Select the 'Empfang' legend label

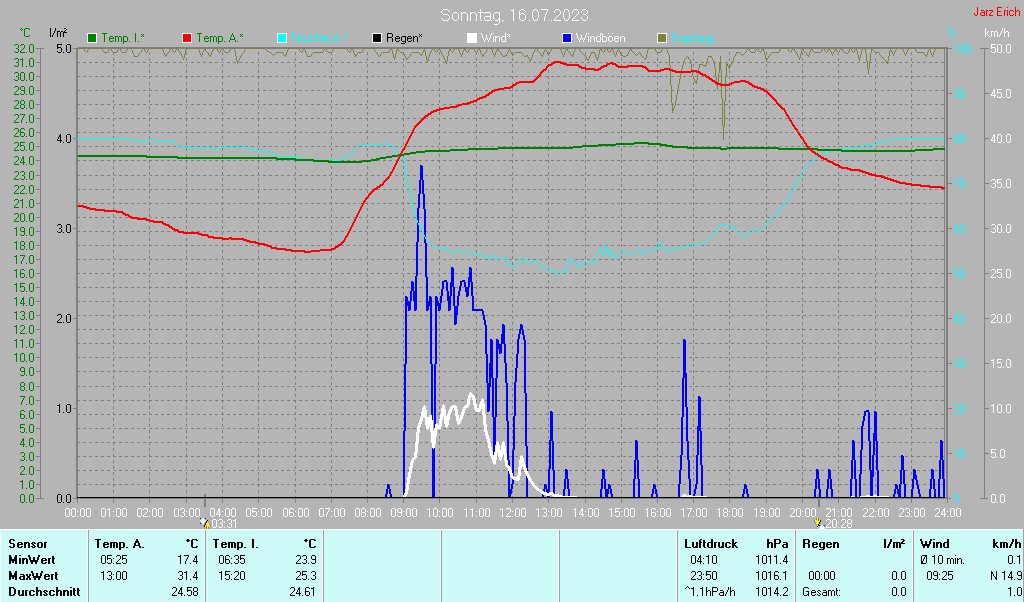click(692, 39)
